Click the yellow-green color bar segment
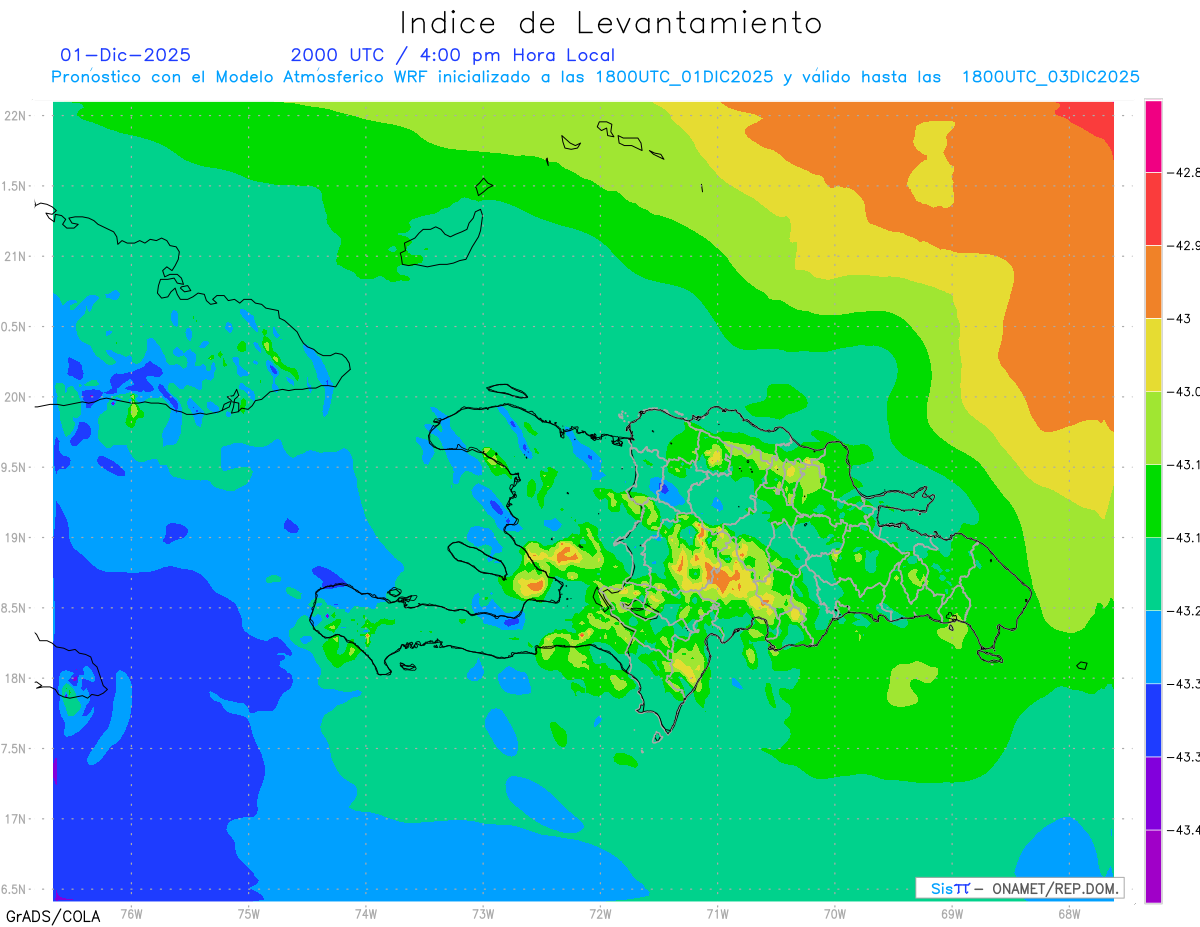 coord(1153,428)
